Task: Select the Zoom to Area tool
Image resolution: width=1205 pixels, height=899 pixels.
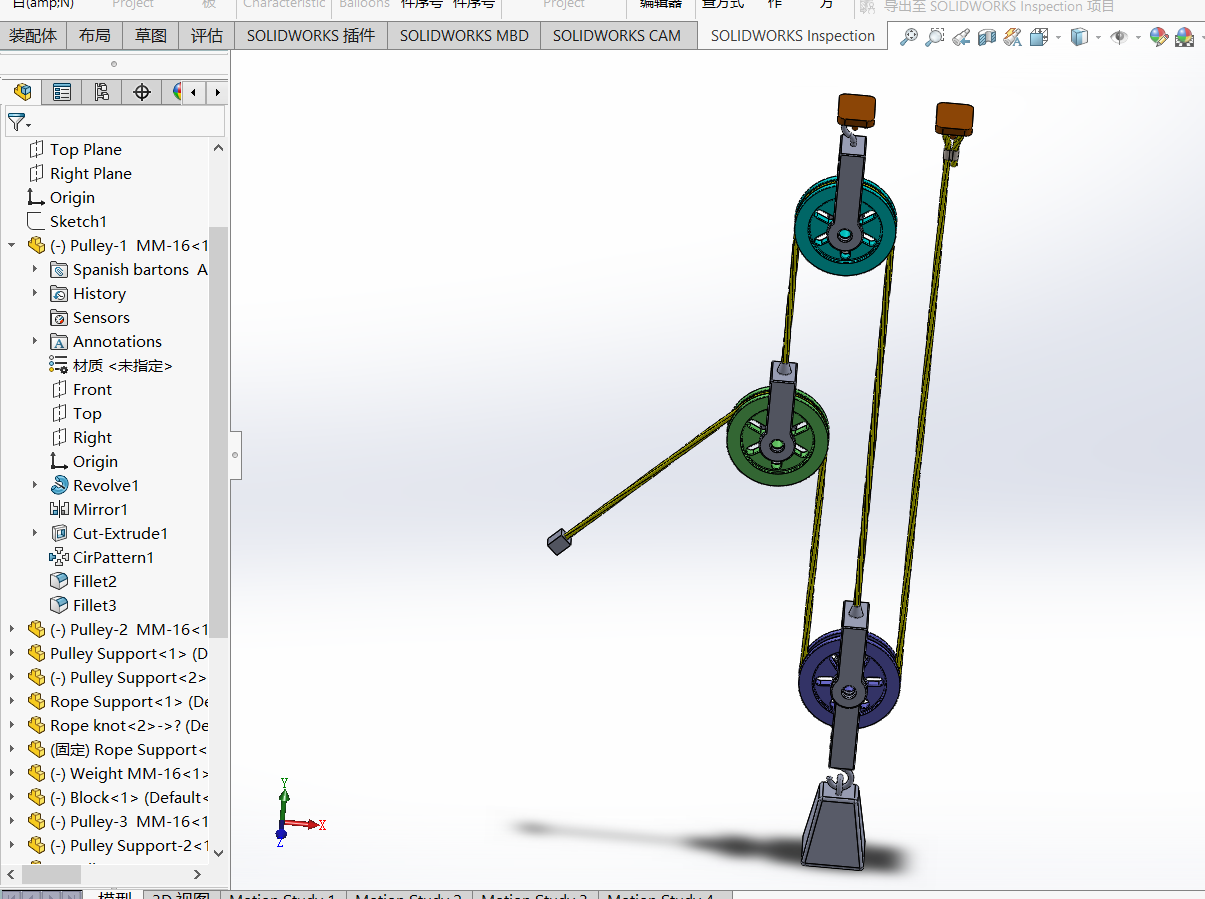Action: 934,37
